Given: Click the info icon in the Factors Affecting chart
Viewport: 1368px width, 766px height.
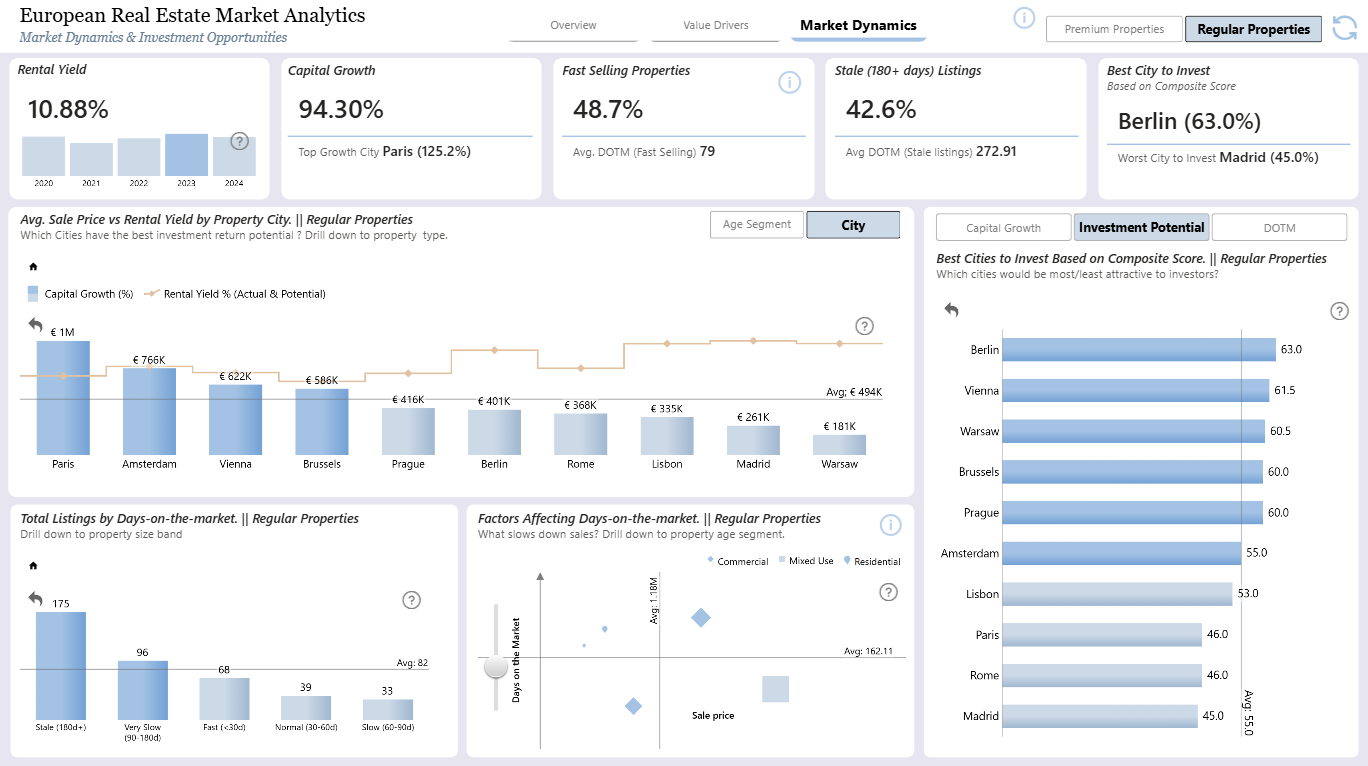Looking at the screenshot, I should (891, 525).
